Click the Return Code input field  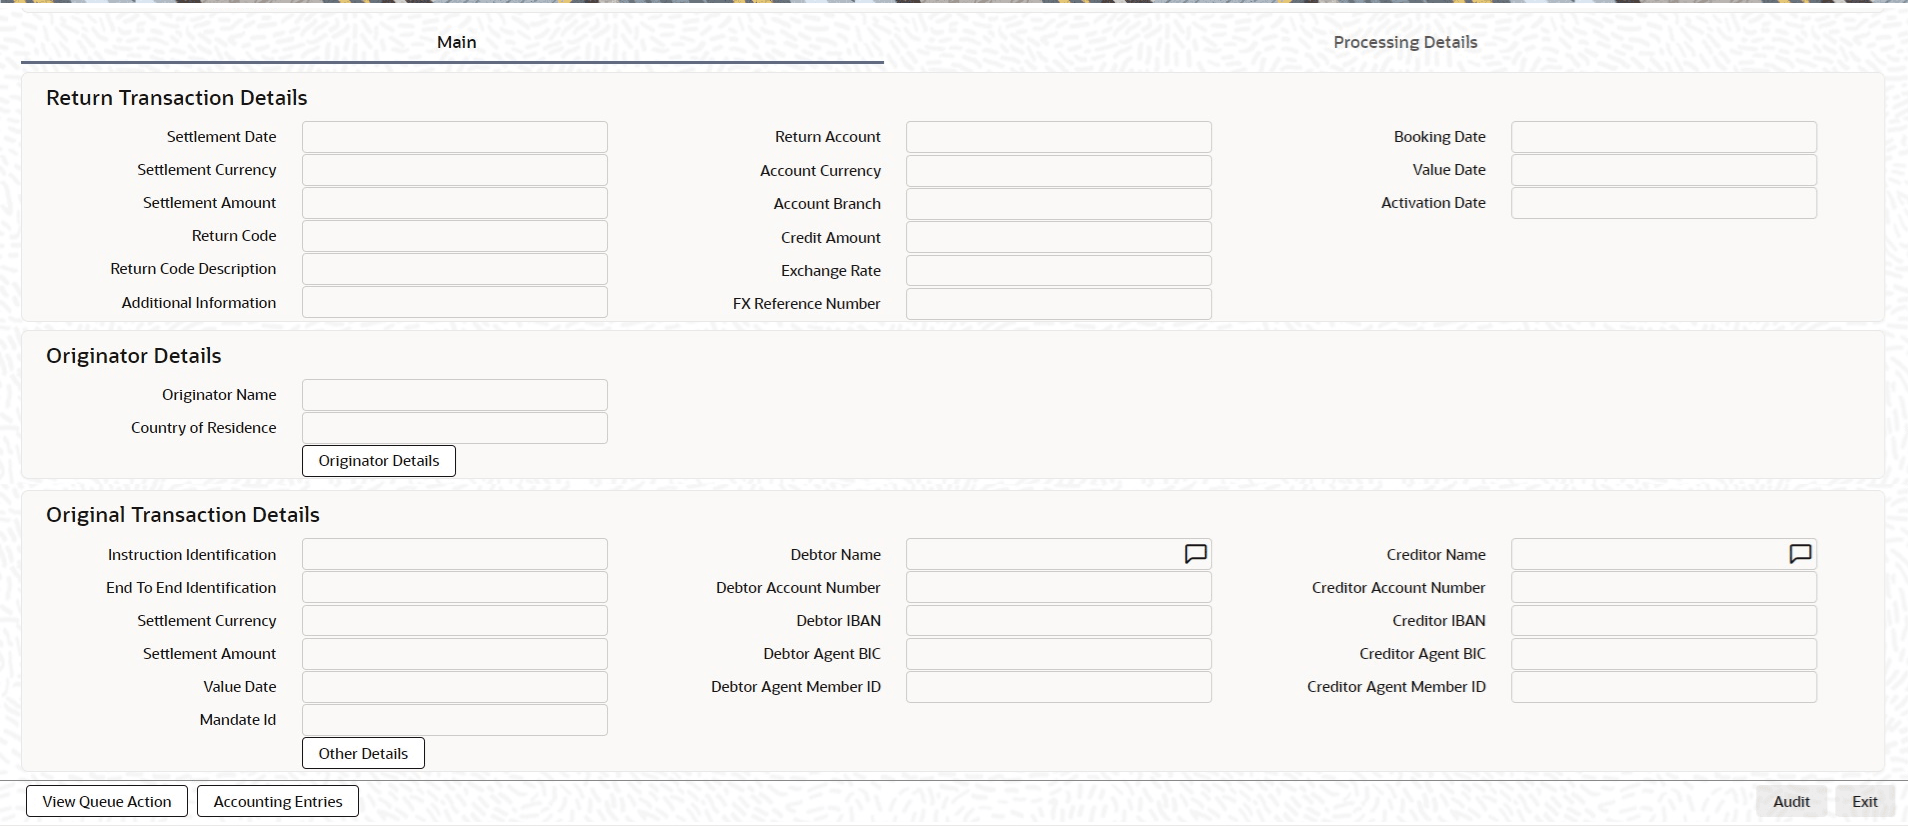455,236
